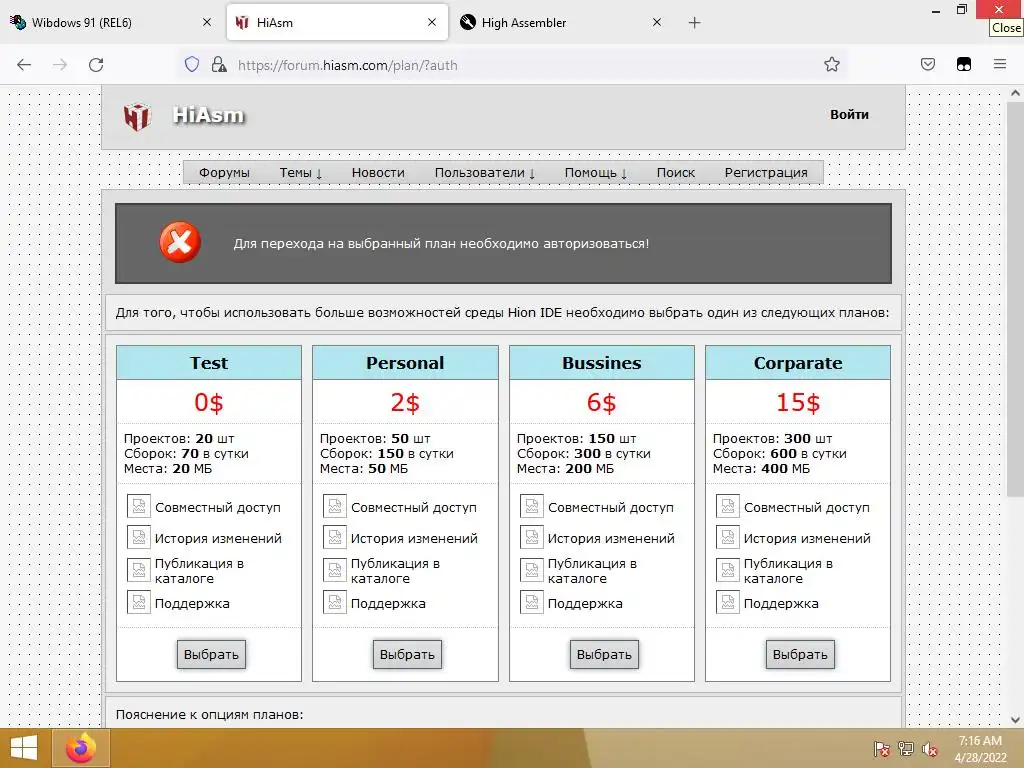
Task: Click Поддержка icon in Corparate plan
Action: click(x=728, y=602)
